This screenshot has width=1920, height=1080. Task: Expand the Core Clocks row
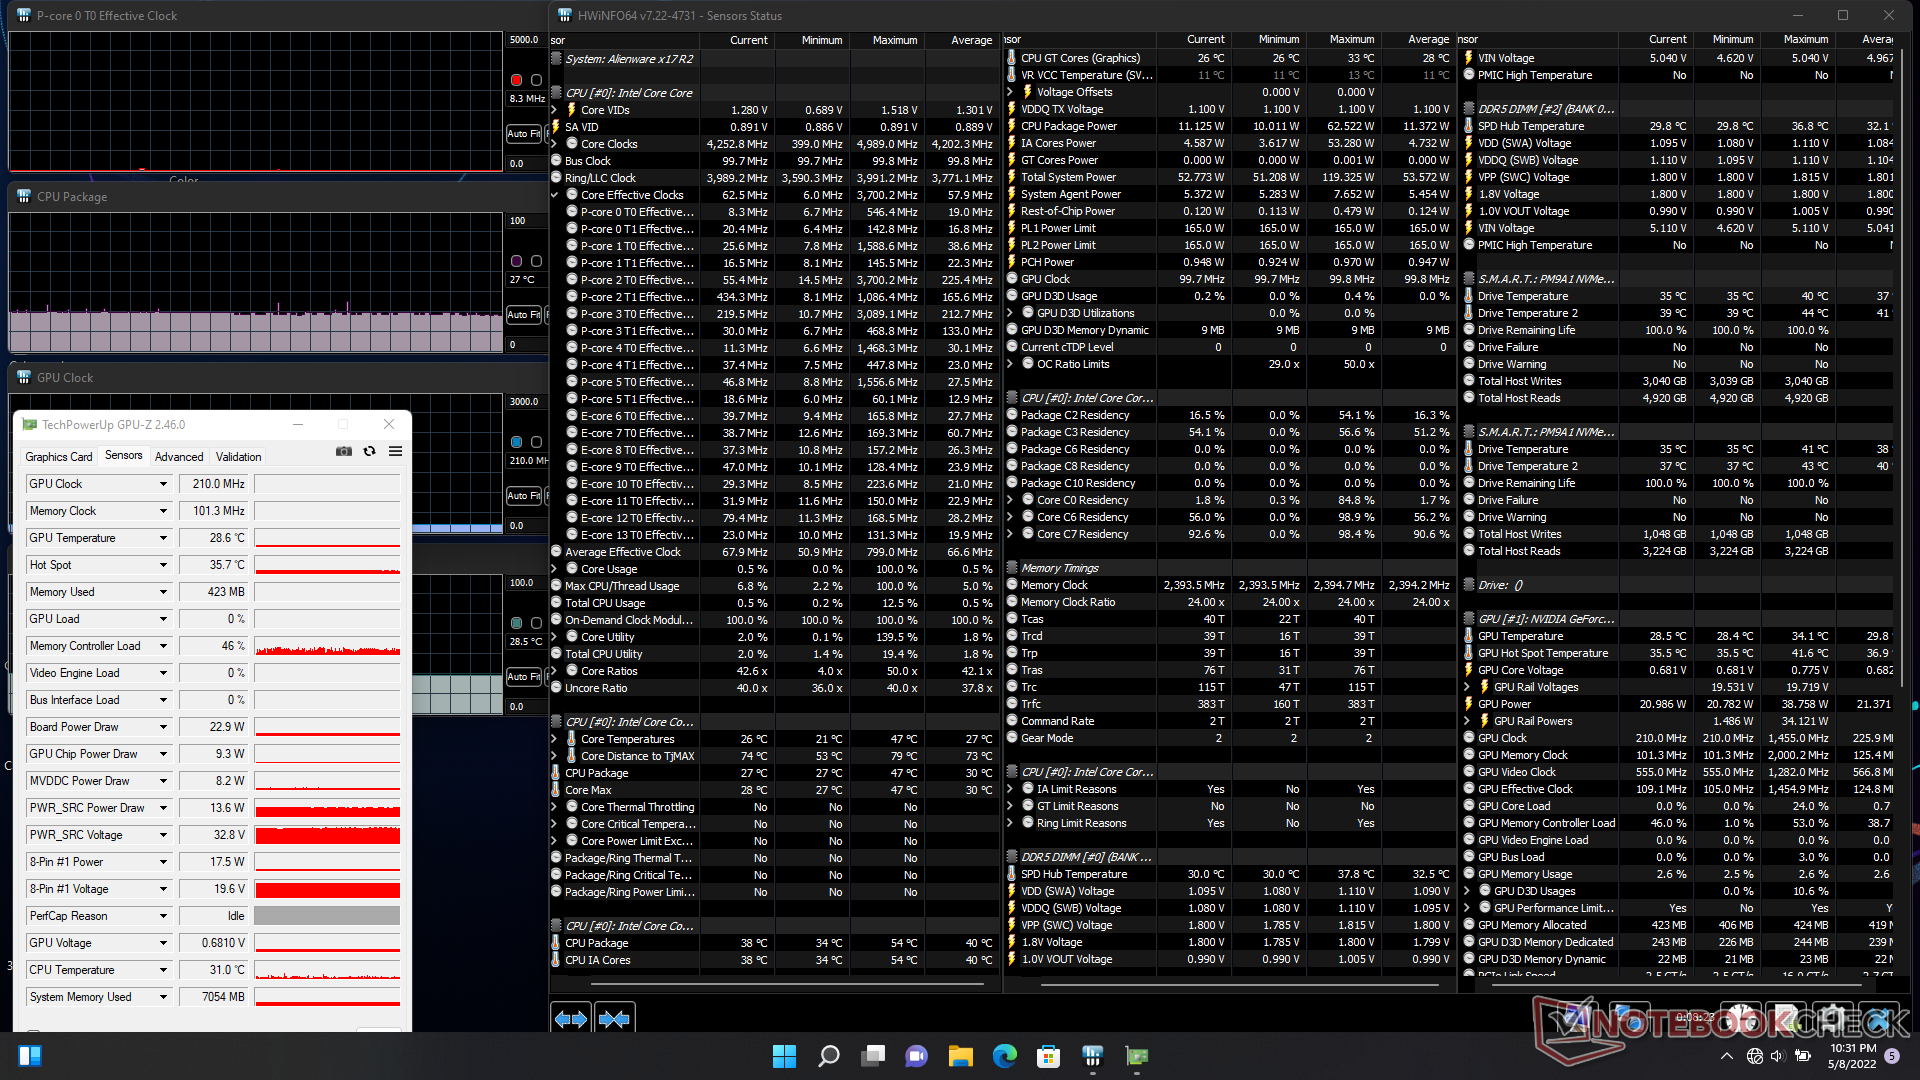(x=556, y=144)
